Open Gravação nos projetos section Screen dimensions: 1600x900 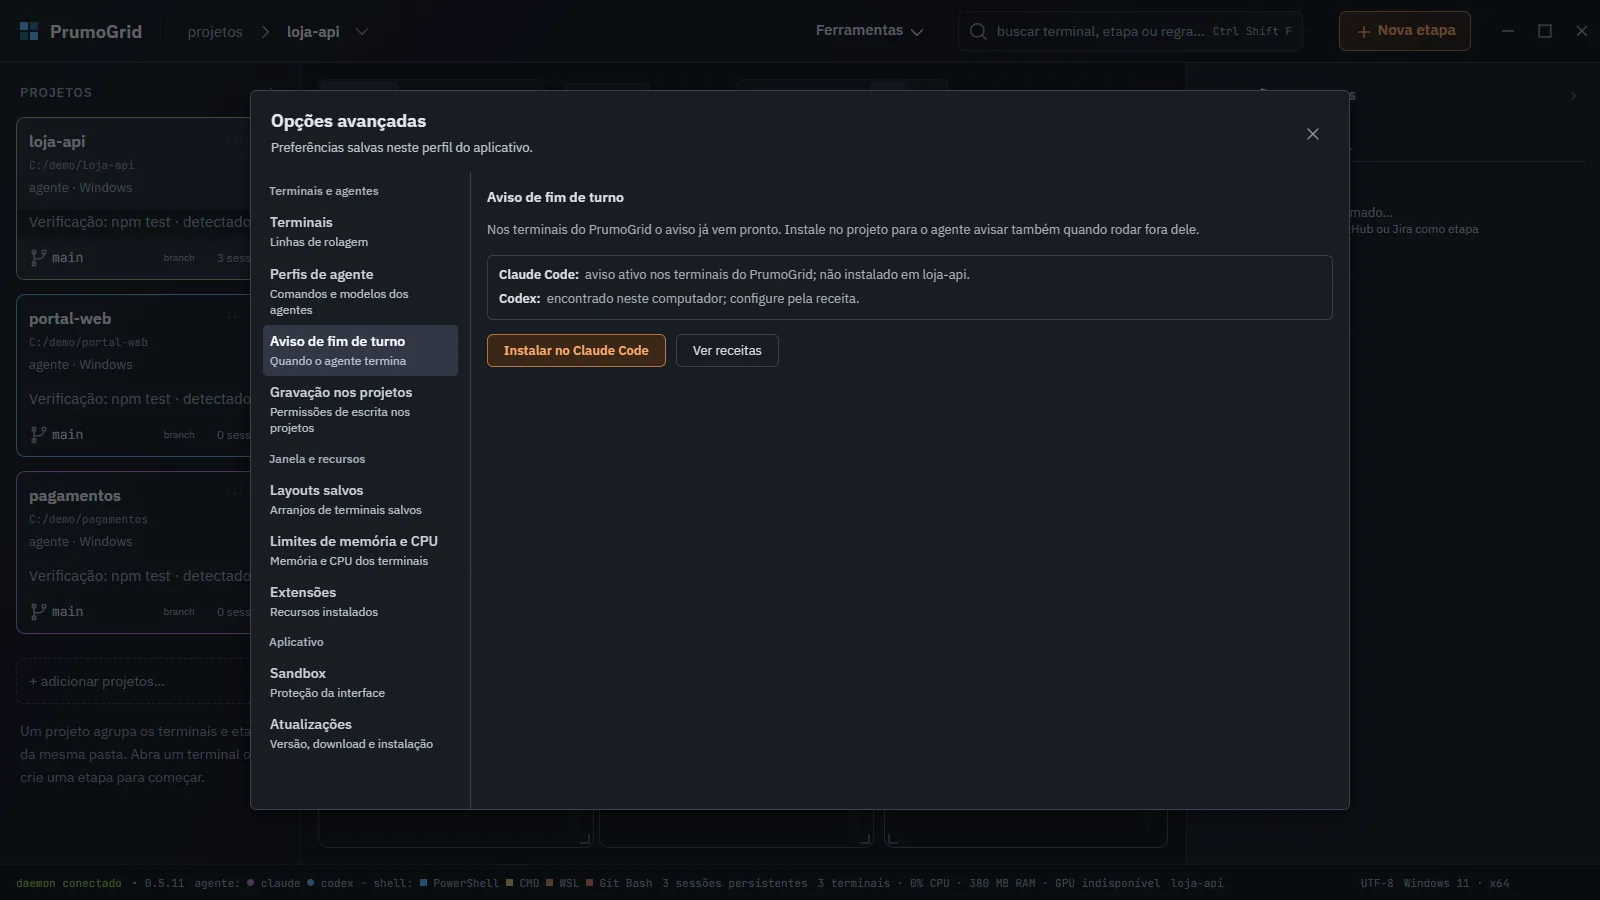[x=360, y=409]
